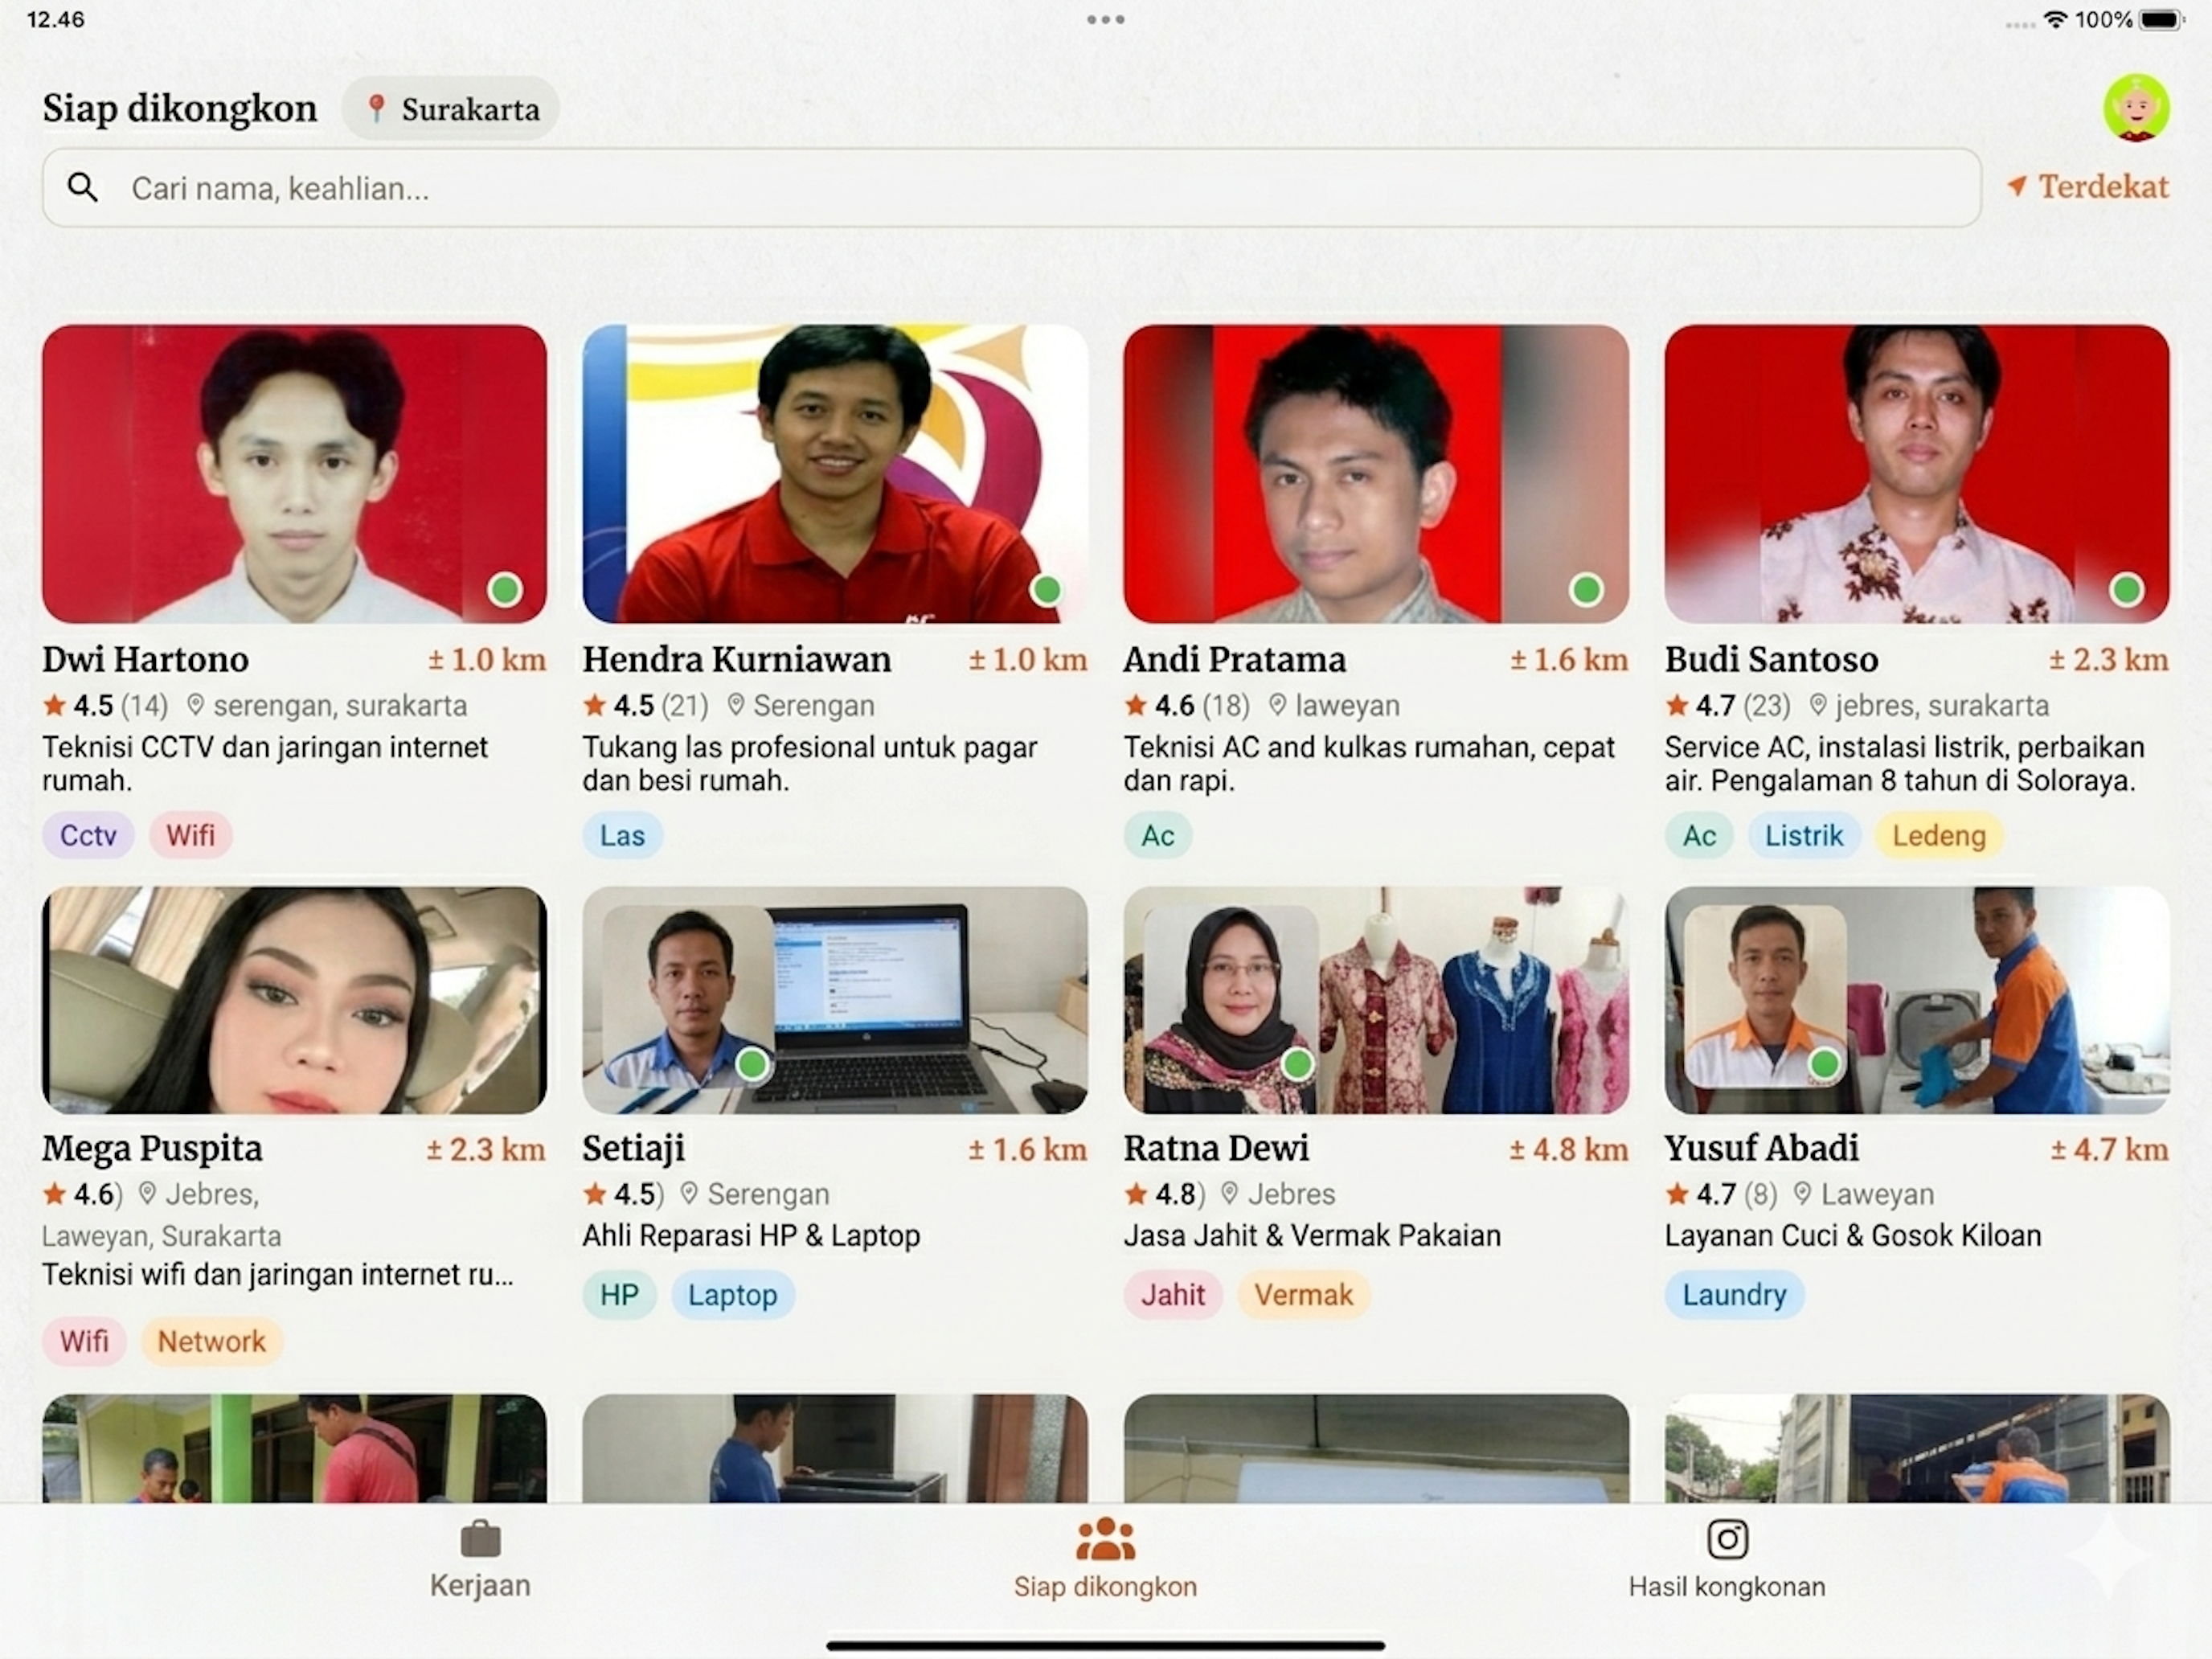Select the Jahit skill tag
The width and height of the screenshot is (2212, 1659).
[x=1172, y=1294]
